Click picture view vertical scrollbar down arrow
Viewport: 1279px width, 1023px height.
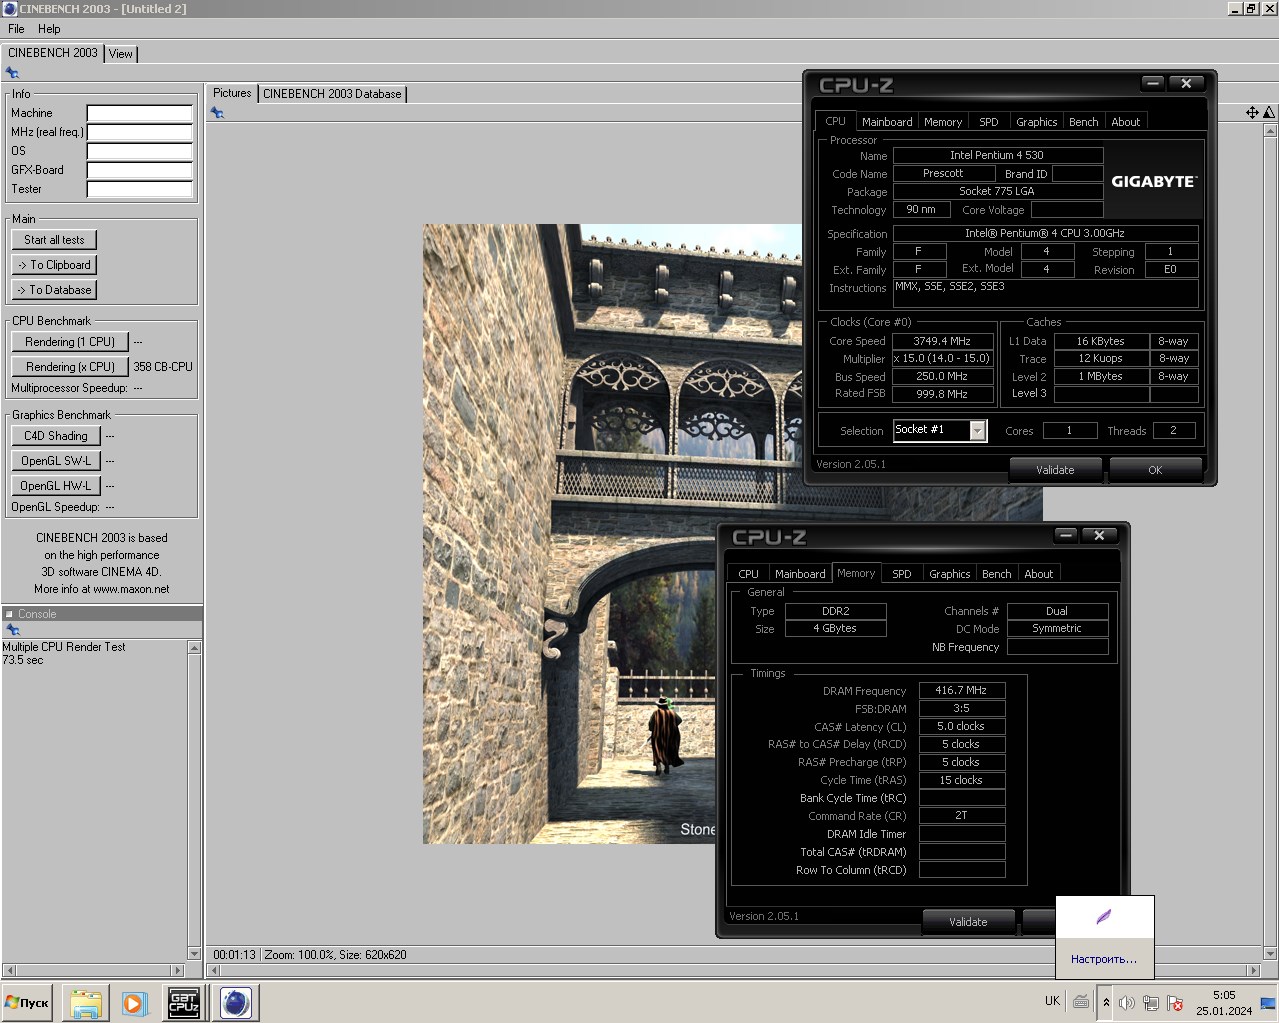[x=1270, y=954]
